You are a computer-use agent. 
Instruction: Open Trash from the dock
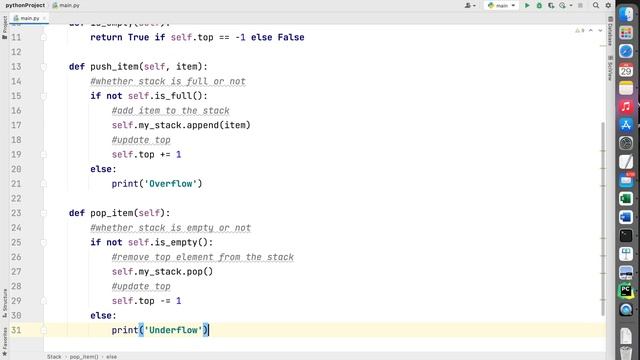(626, 352)
